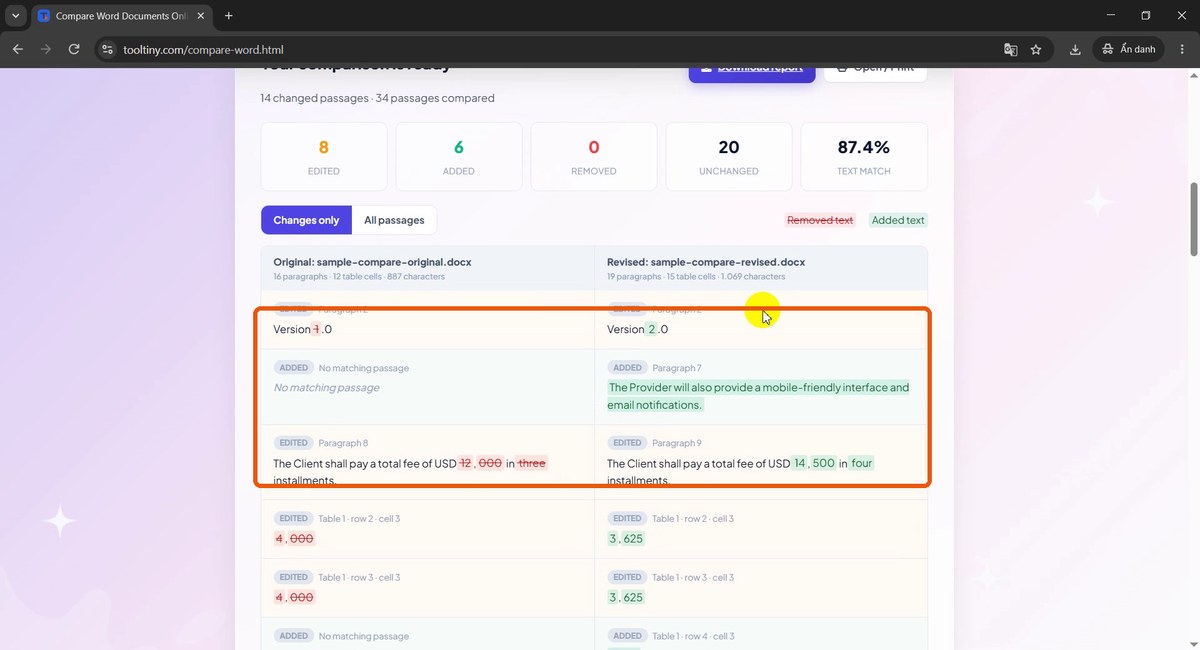Expand the tab search dropdown arrow
Image resolution: width=1200 pixels, height=650 pixels.
[15, 16]
